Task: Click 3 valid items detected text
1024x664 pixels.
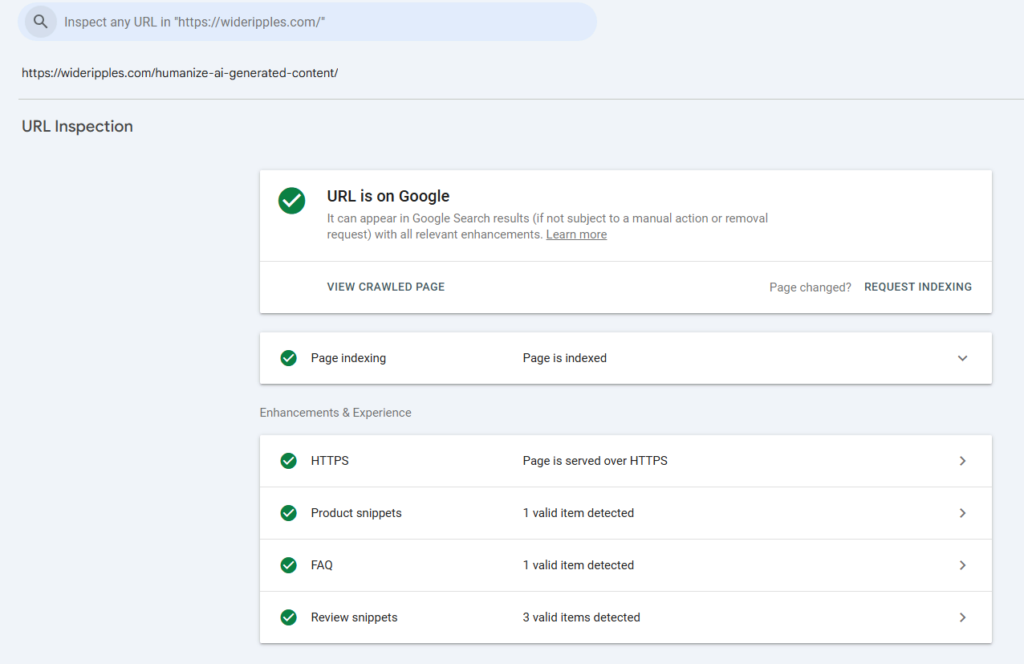Action: [x=581, y=618]
